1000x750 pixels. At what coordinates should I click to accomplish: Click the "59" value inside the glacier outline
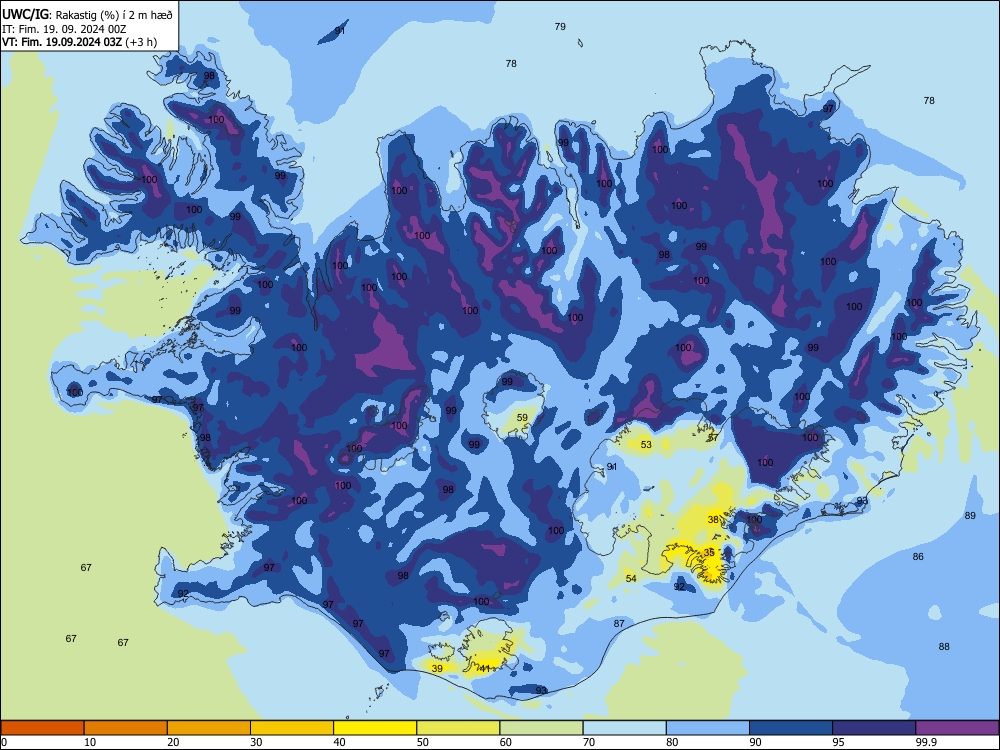522,418
